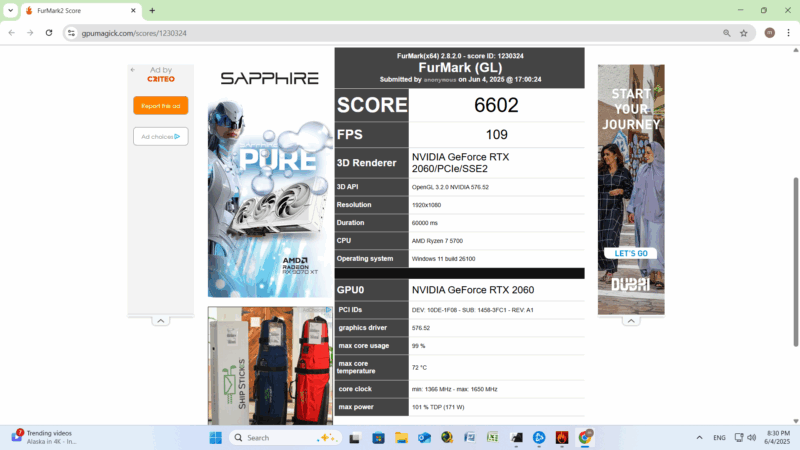
Task: Open a new browser tab
Action: [x=152, y=10]
